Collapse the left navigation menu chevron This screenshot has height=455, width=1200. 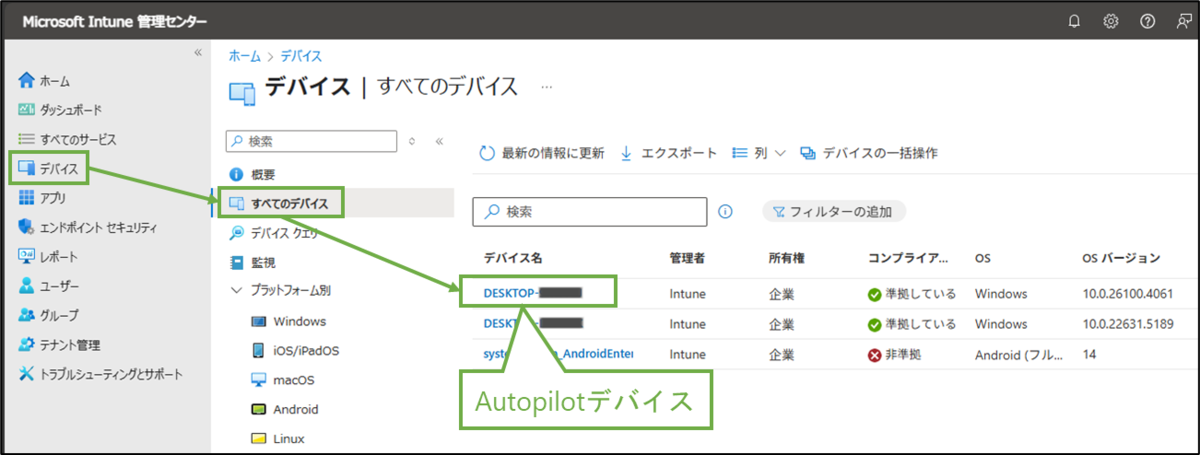[197, 52]
